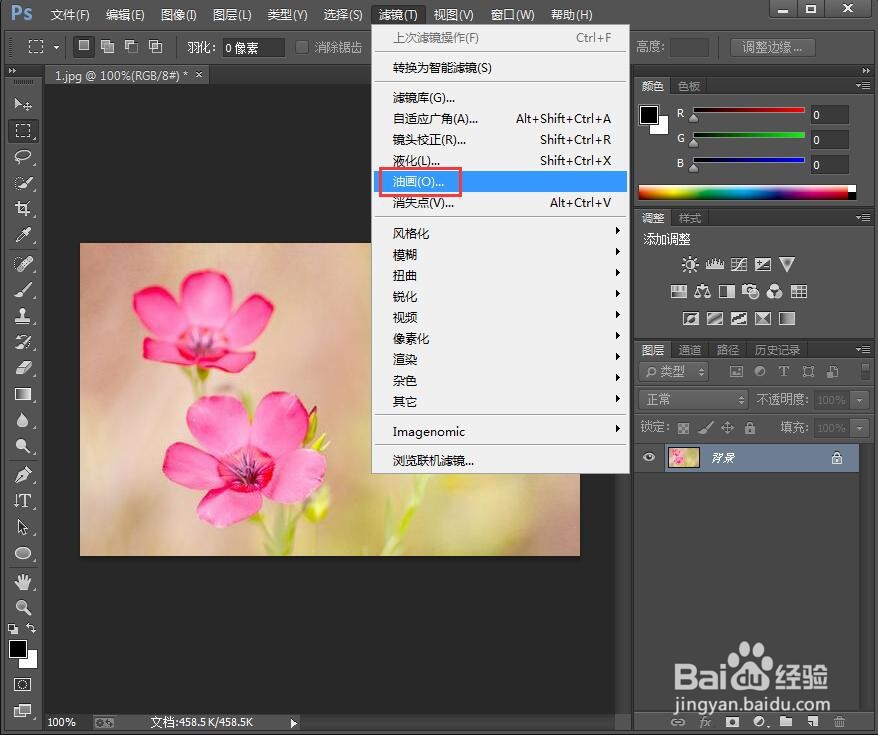878x735 pixels.
Task: Click the red R color slider
Action: point(749,110)
